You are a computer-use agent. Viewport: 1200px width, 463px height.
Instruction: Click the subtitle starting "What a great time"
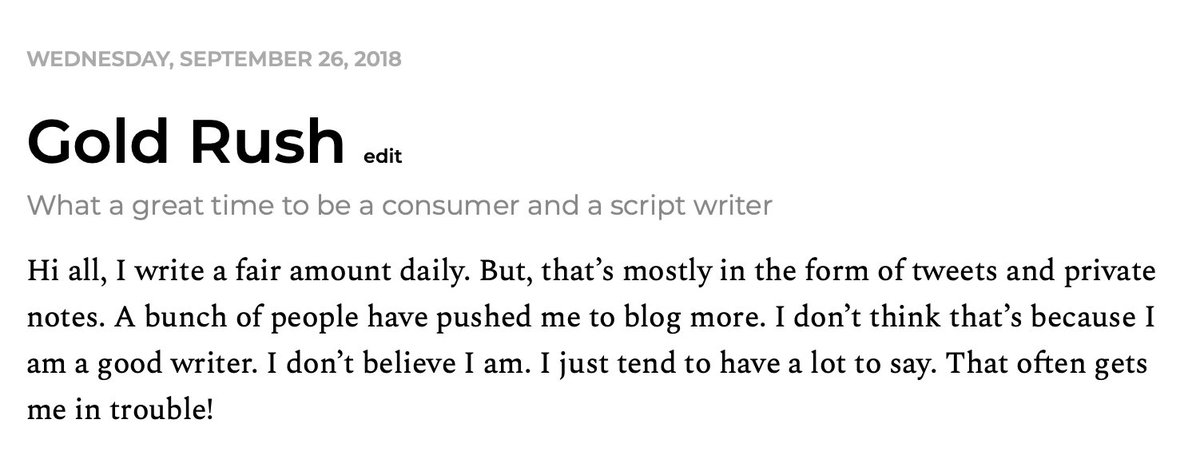tap(400, 207)
